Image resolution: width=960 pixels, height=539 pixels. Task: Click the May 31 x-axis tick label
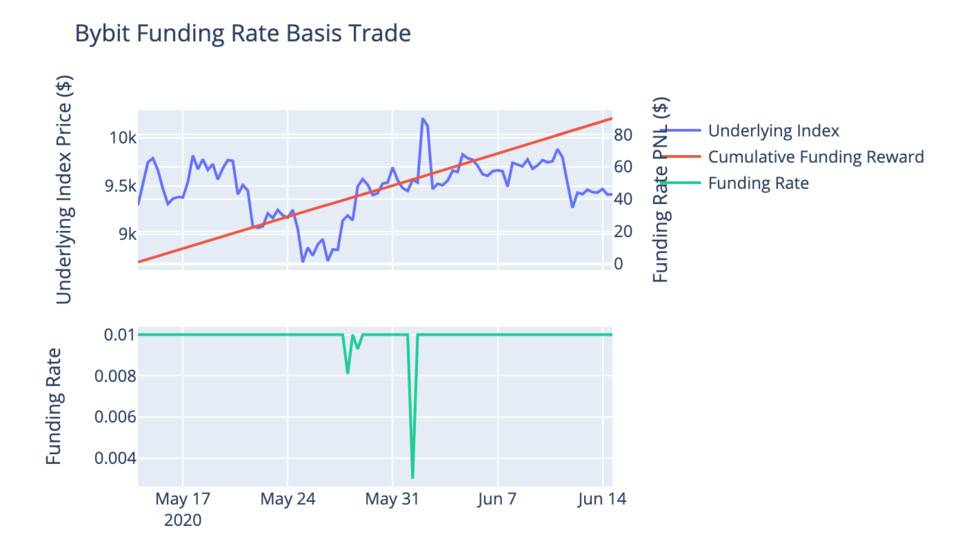tap(392, 499)
